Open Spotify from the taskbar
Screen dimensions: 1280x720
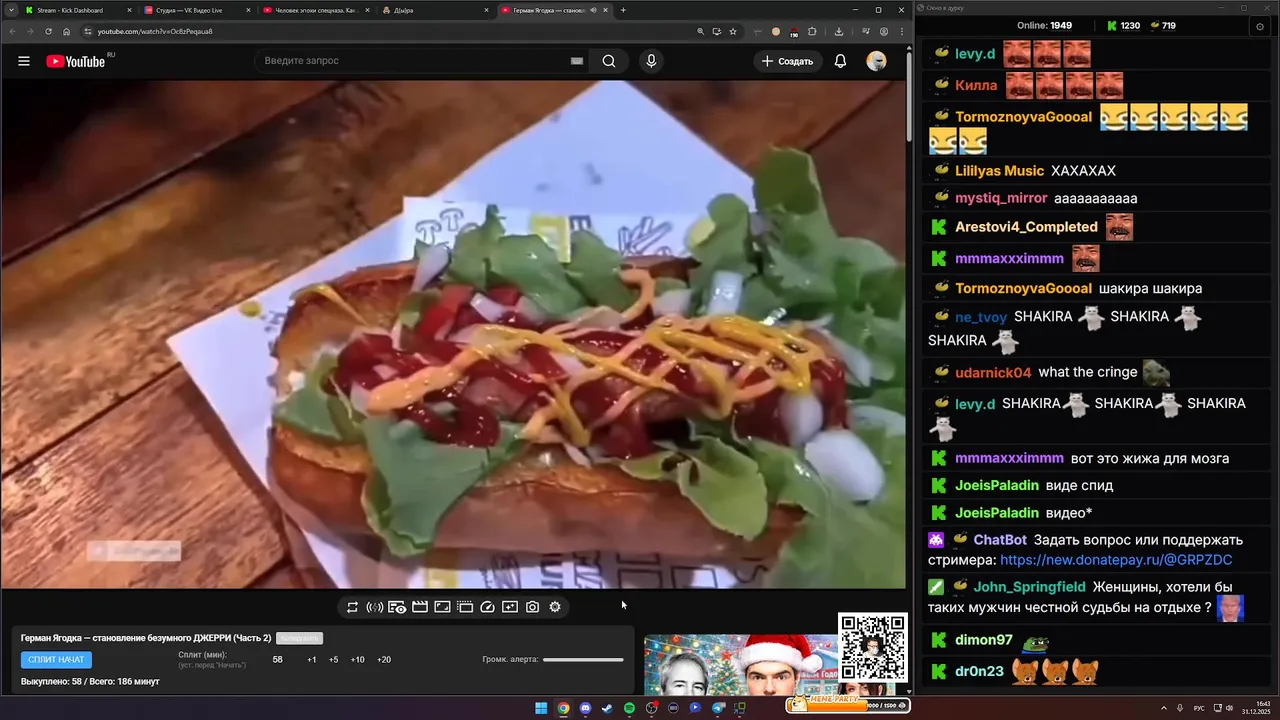[629, 708]
